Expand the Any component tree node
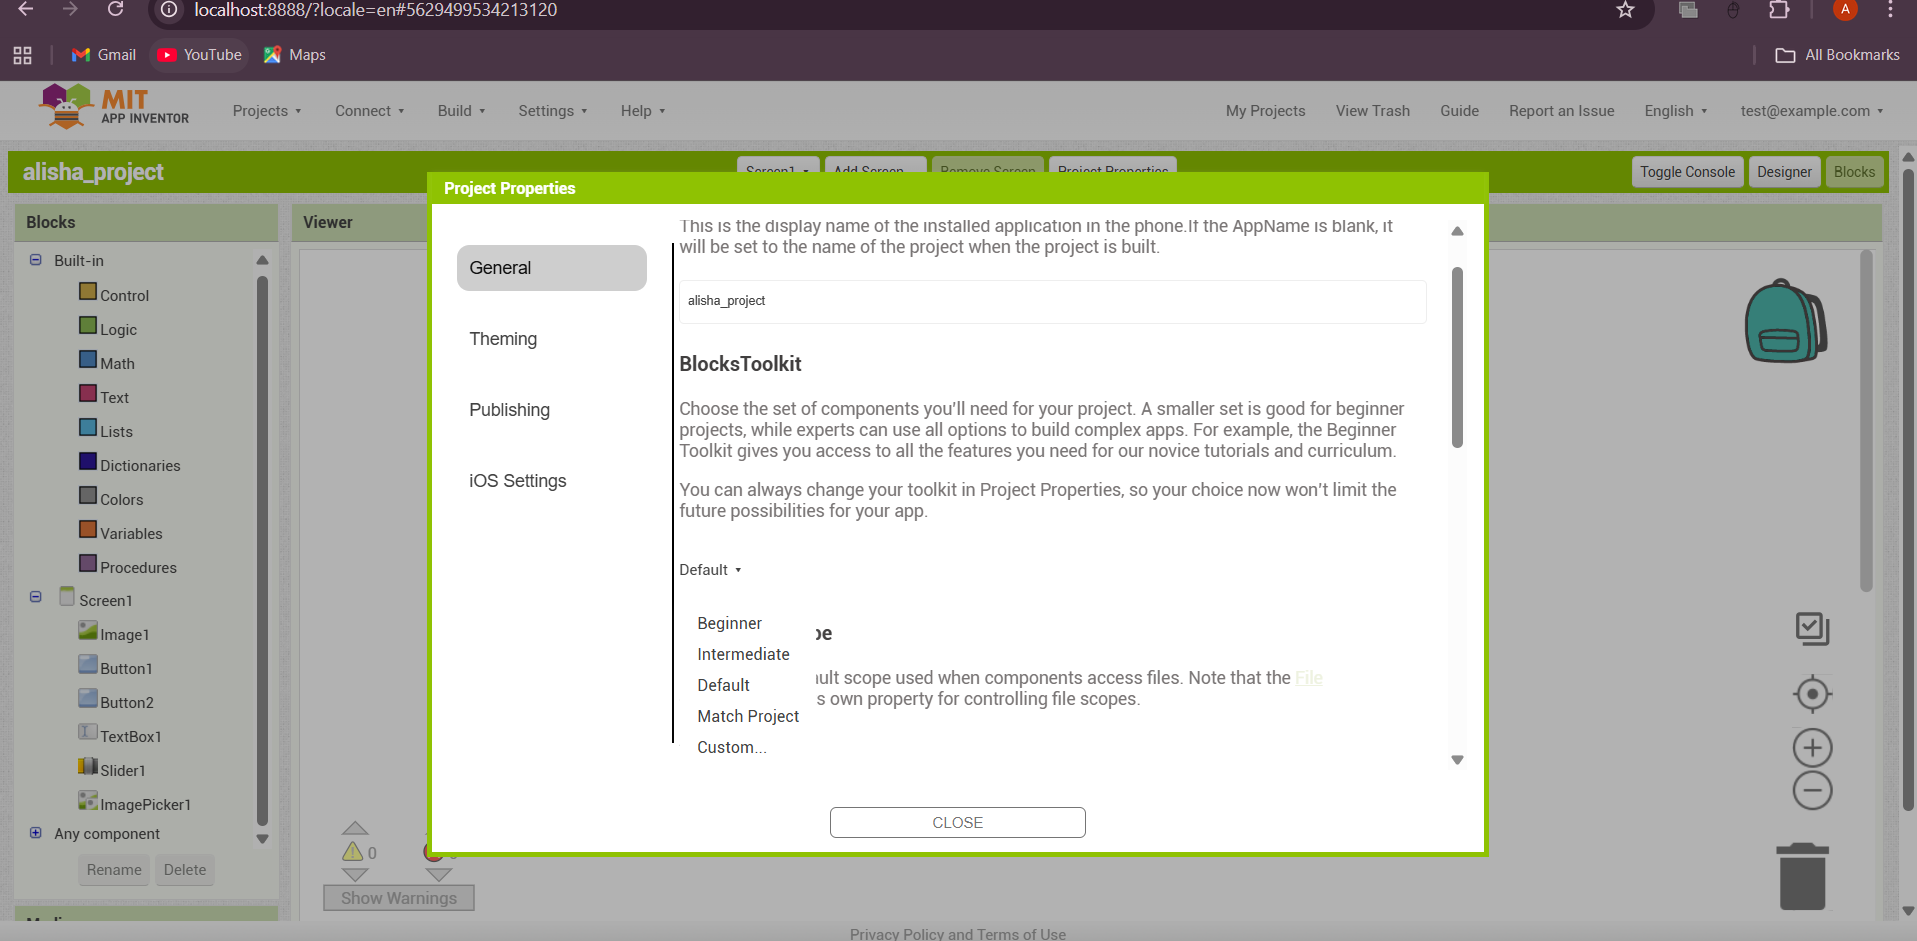This screenshot has width=1917, height=941. click(x=36, y=833)
